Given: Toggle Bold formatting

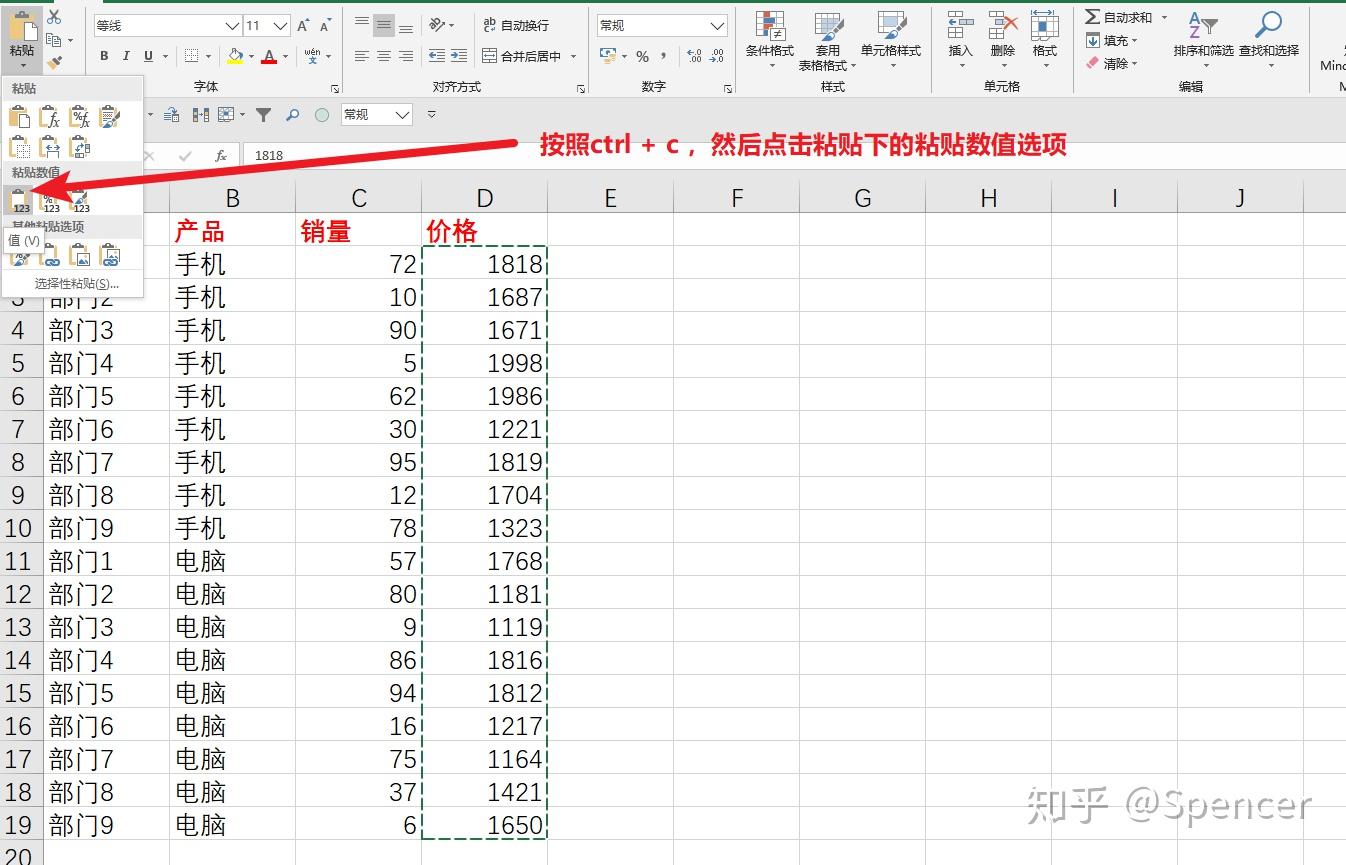Looking at the screenshot, I should [104, 56].
